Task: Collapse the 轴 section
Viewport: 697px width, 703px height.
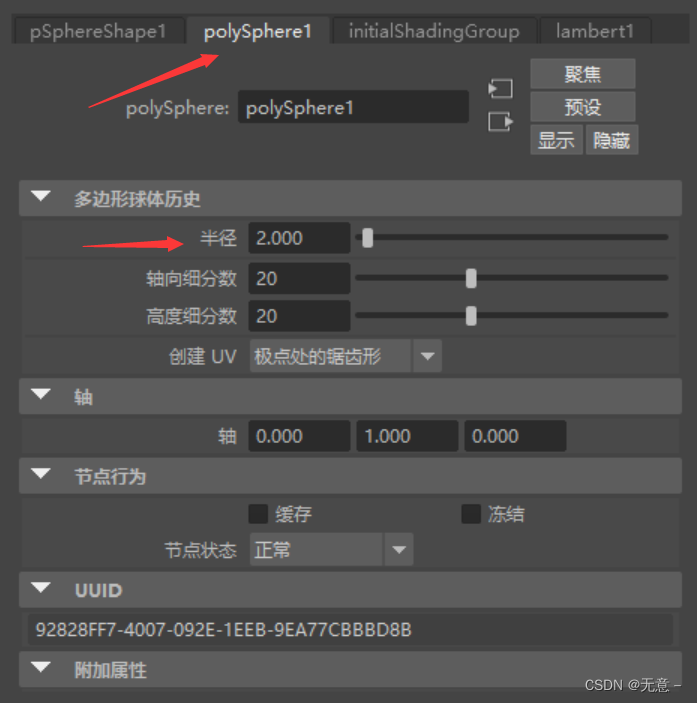Action: click(41, 394)
